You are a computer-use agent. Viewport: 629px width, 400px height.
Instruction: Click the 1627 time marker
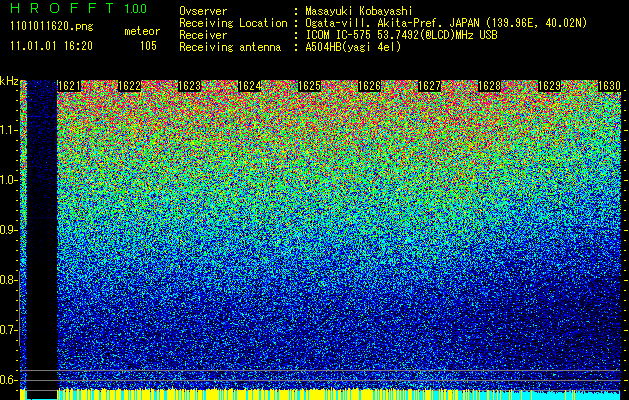[x=429, y=86]
